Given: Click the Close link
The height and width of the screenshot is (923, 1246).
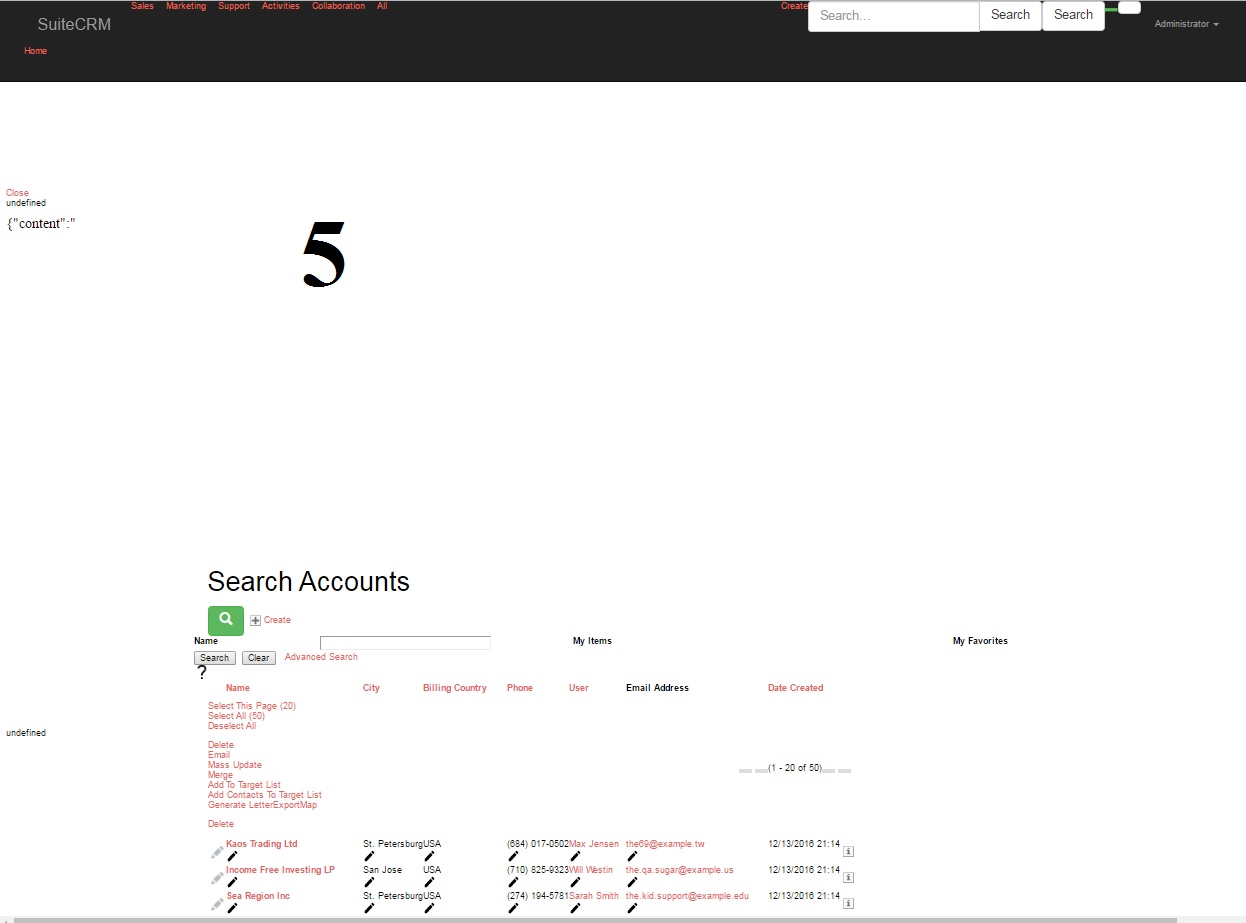Looking at the screenshot, I should [x=17, y=193].
